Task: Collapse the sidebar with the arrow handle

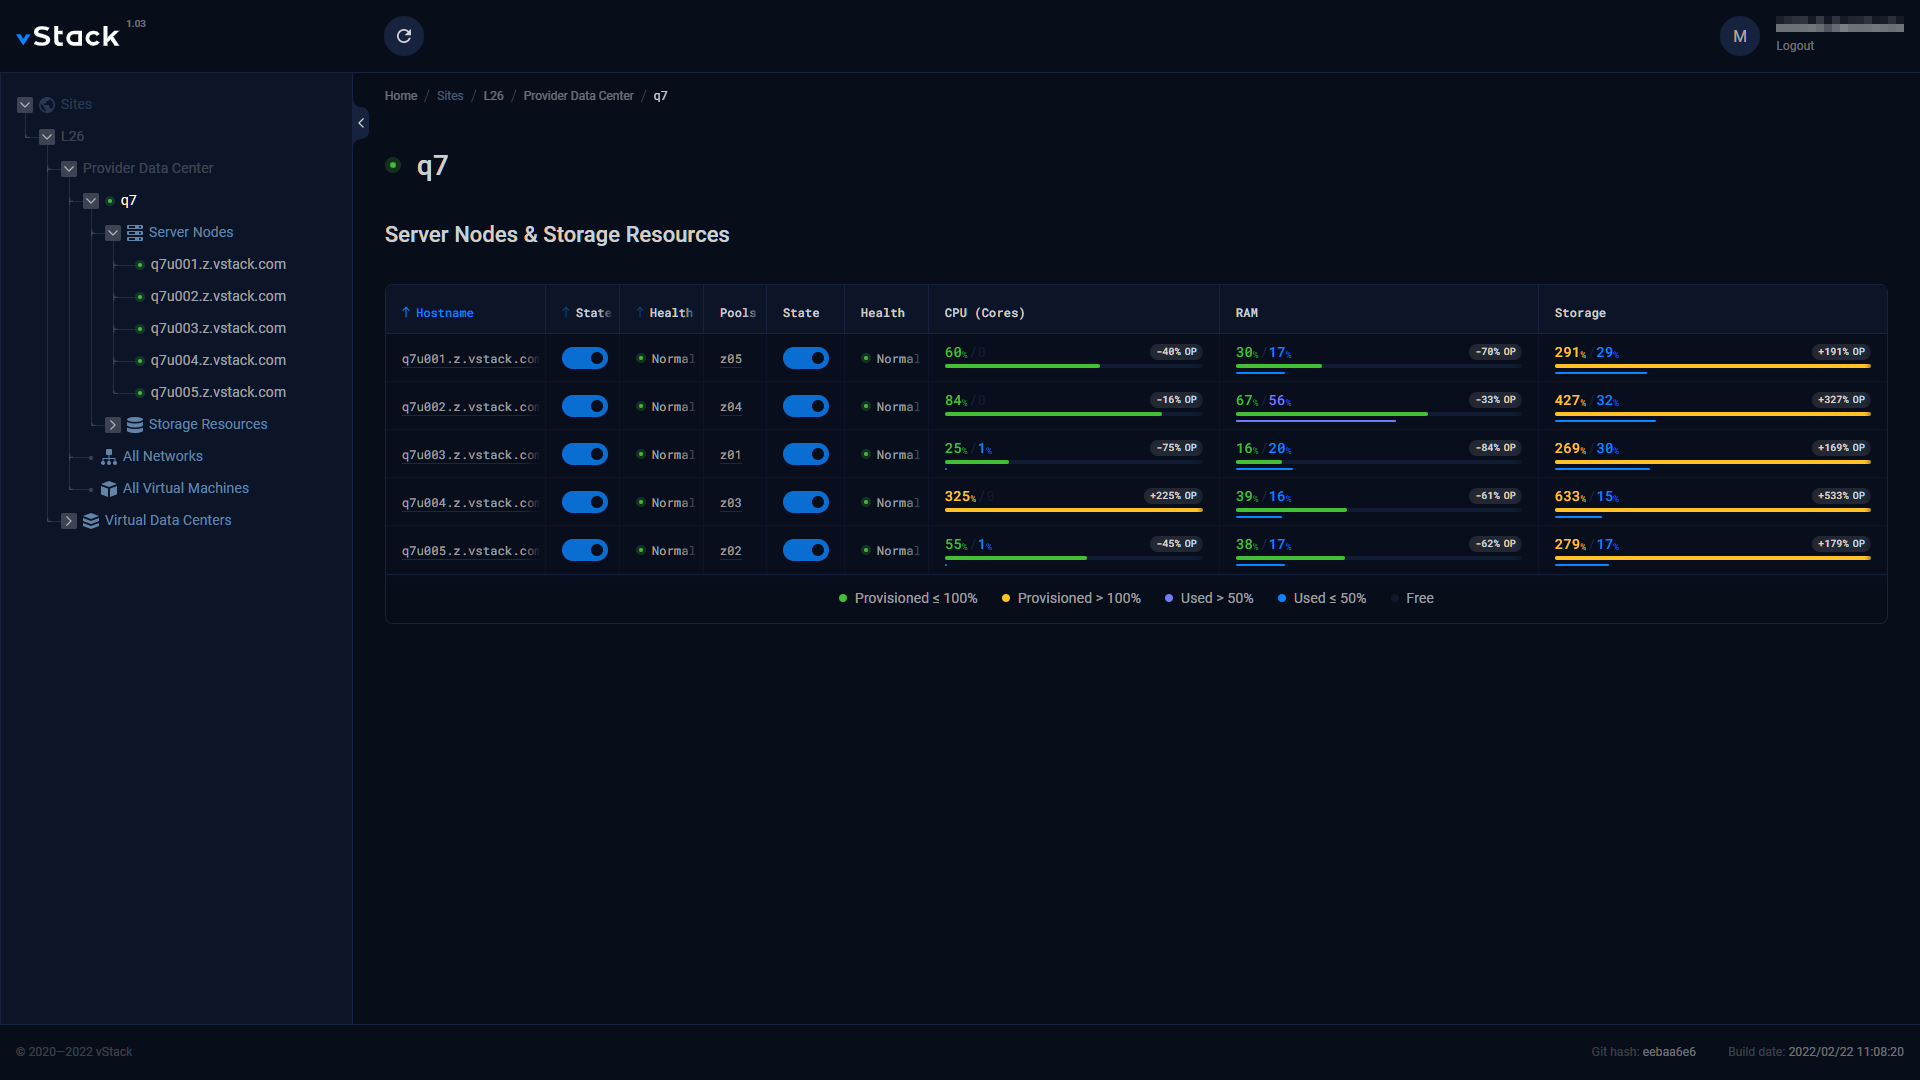Action: point(361,123)
